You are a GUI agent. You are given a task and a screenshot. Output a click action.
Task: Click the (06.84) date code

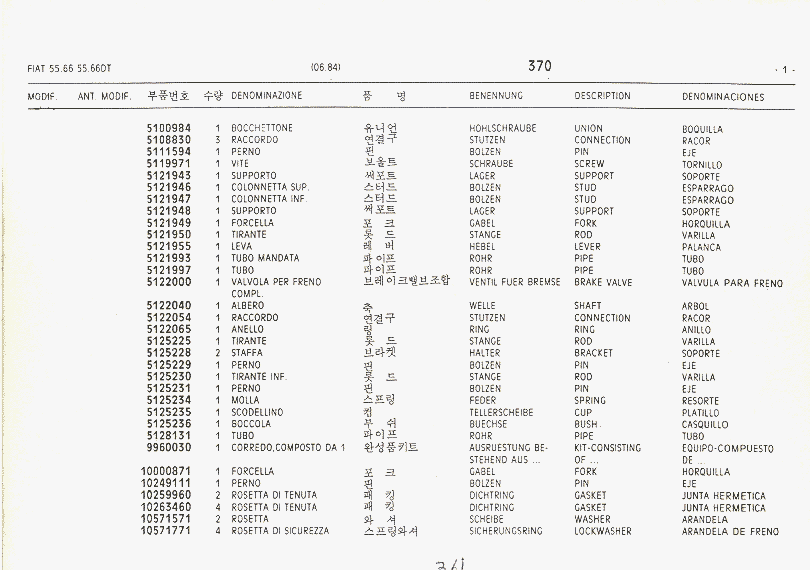click(327, 67)
